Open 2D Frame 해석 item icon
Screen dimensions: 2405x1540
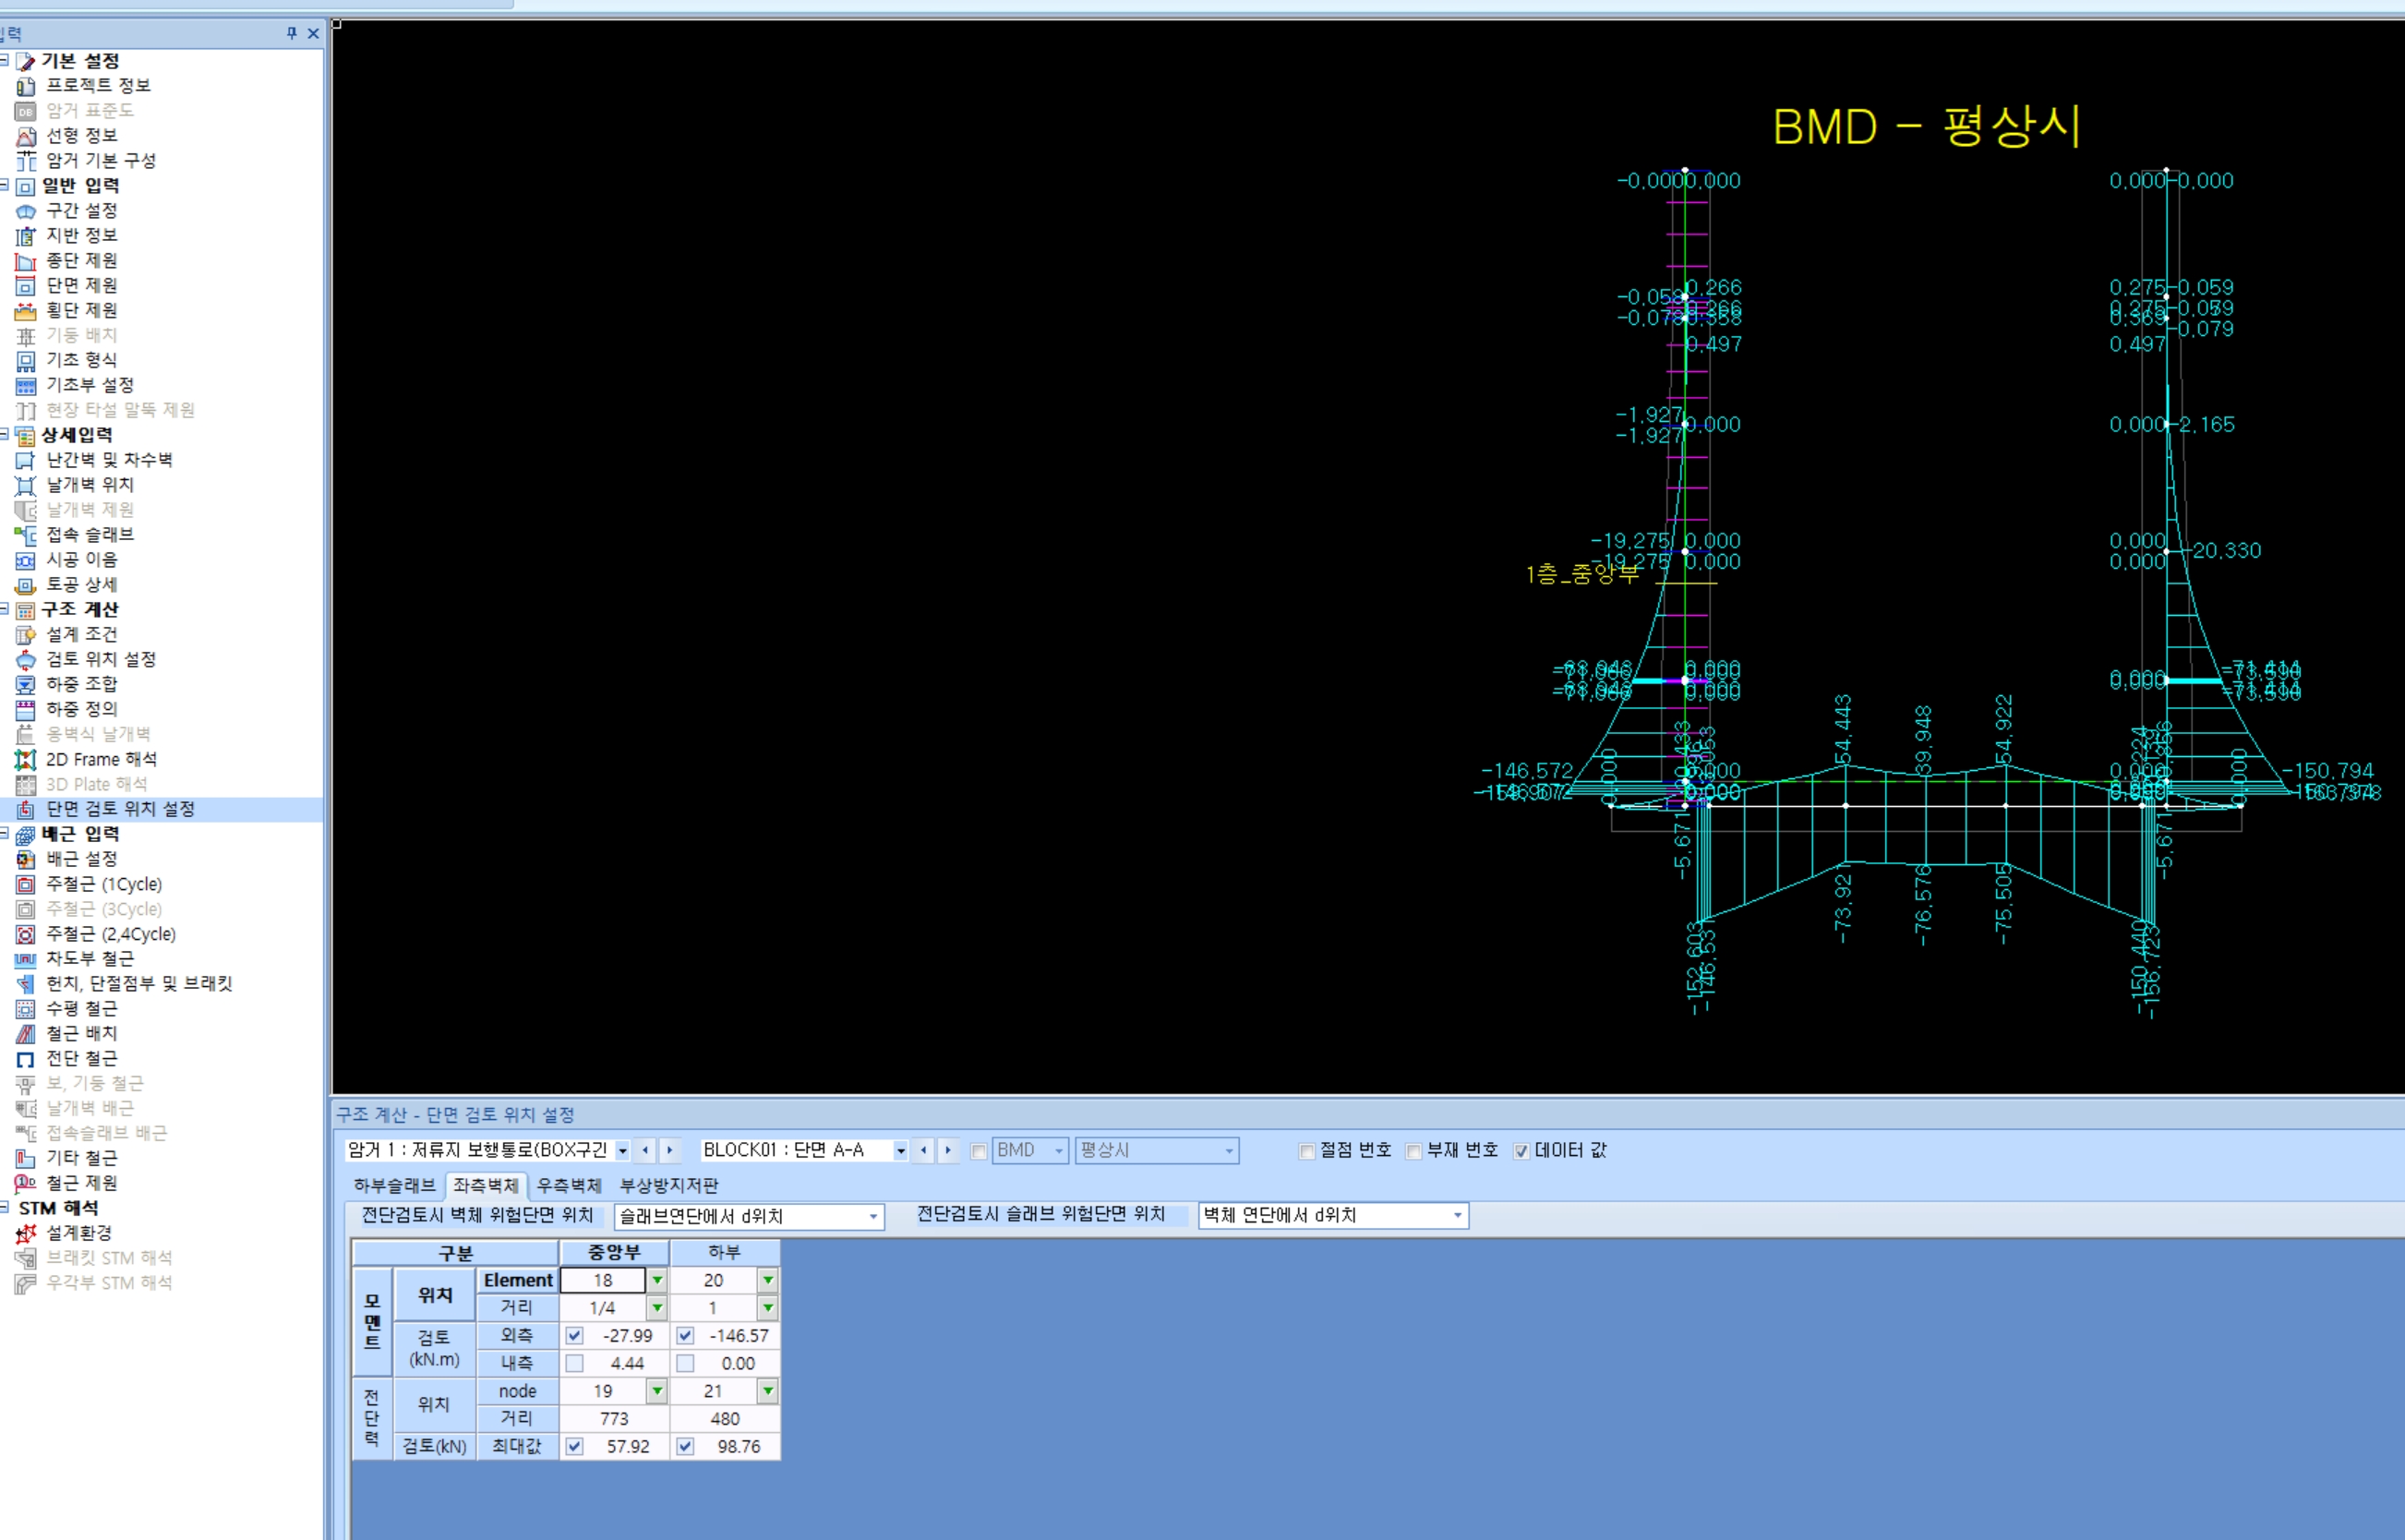click(26, 760)
